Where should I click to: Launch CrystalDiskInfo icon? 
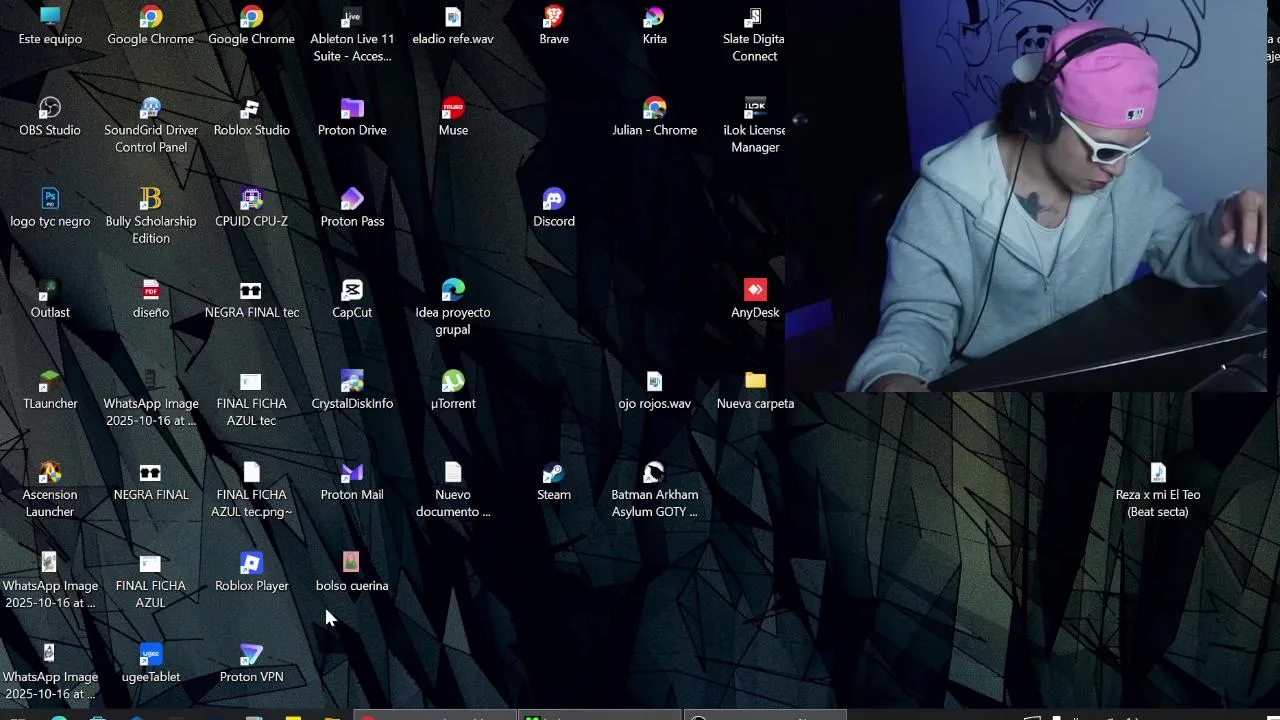point(352,391)
